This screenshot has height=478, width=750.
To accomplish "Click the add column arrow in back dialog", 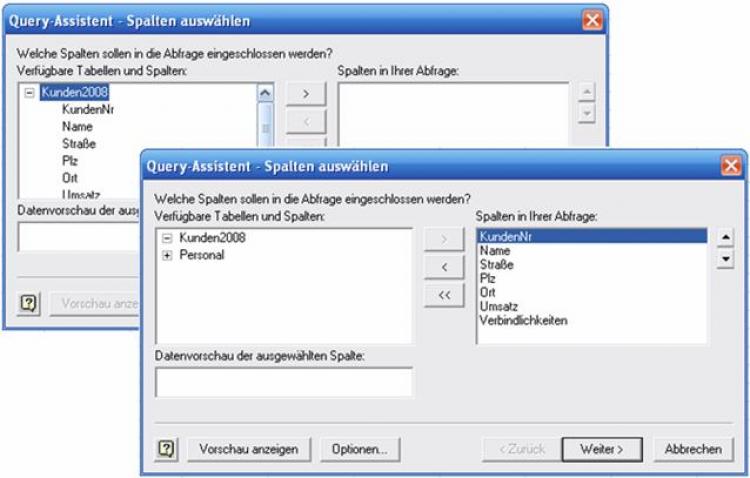I will (306, 93).
